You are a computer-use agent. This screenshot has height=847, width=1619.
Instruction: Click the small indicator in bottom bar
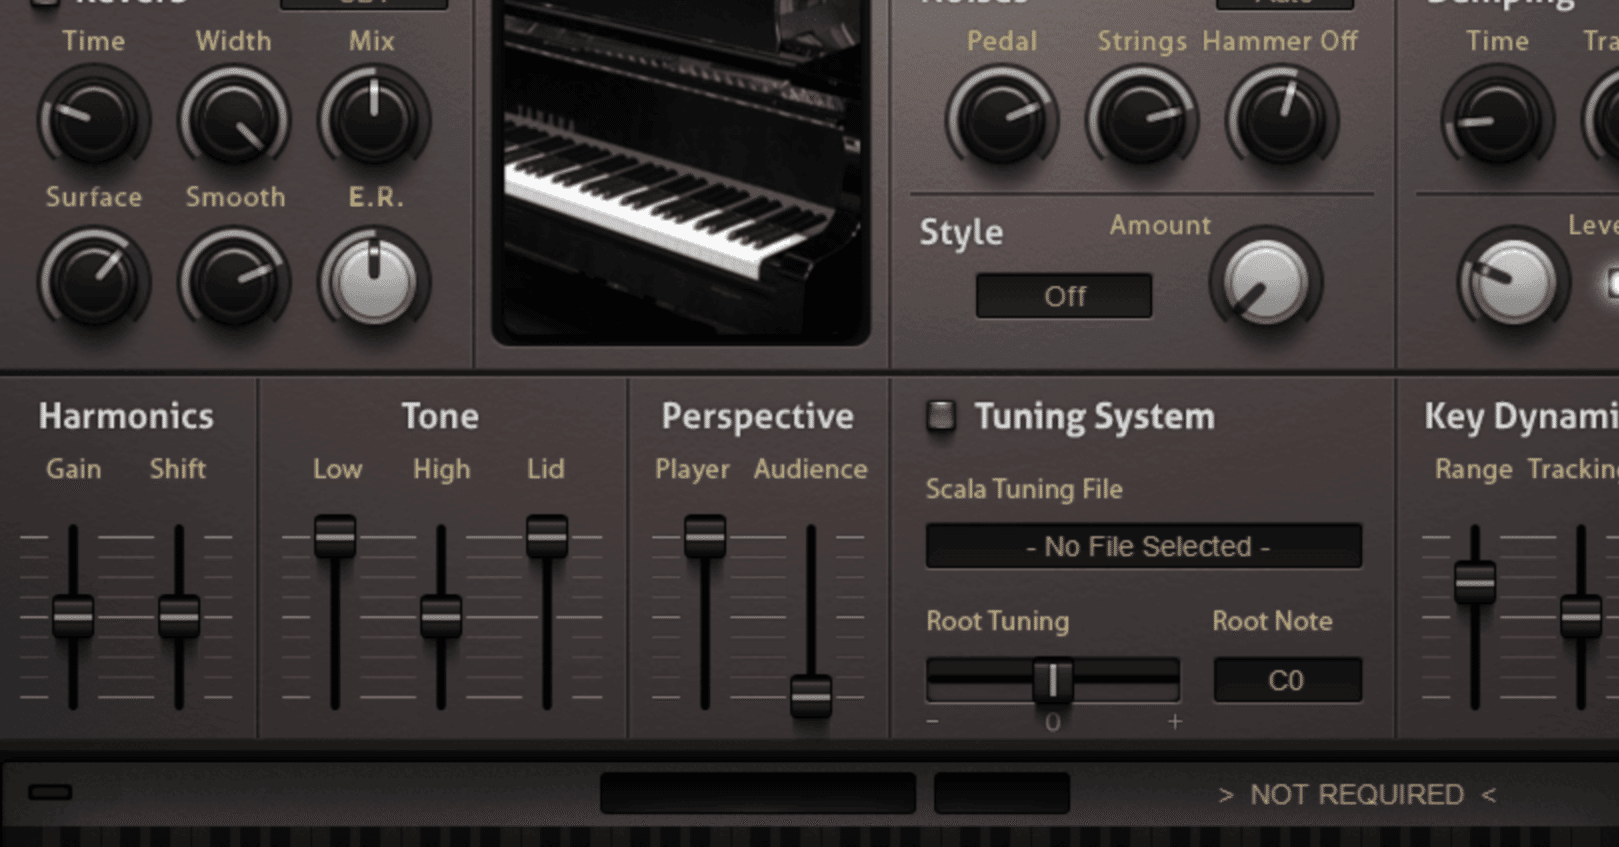pyautogui.click(x=50, y=793)
